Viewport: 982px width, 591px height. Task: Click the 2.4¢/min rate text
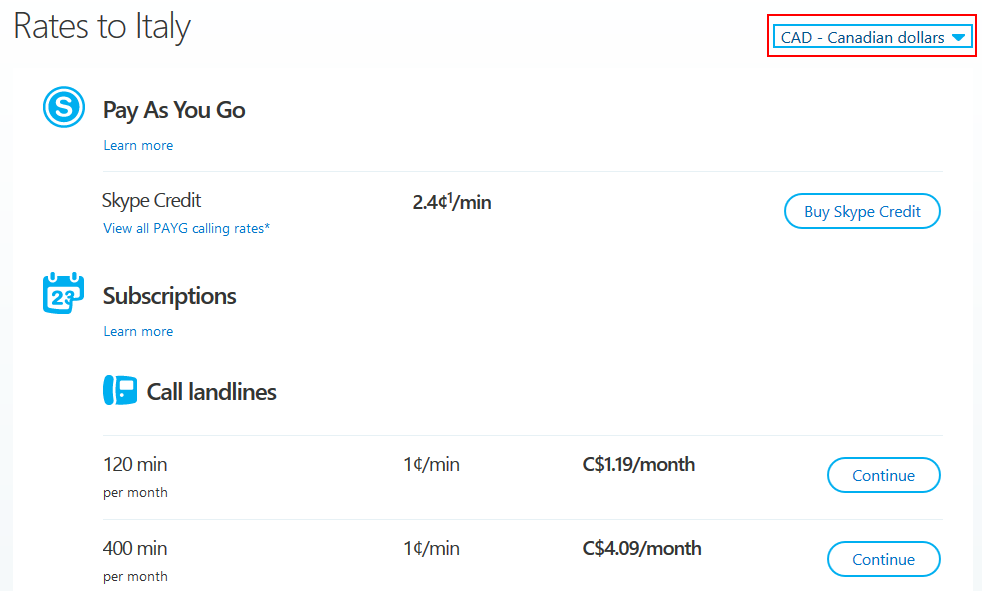coord(452,203)
